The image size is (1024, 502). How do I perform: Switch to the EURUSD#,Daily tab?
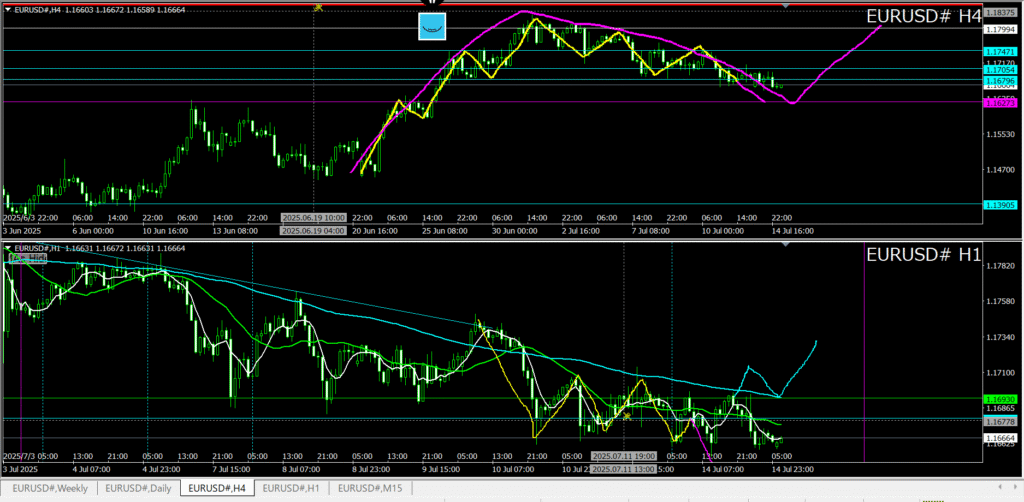(x=138, y=488)
